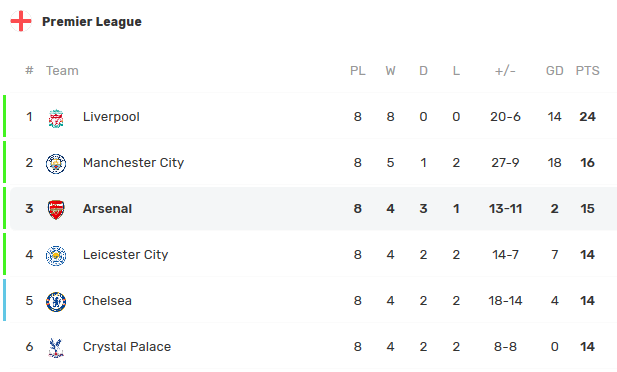Screen dimensions: 617x372
Task: Click the Leicester City club crest
Action: coord(56,255)
